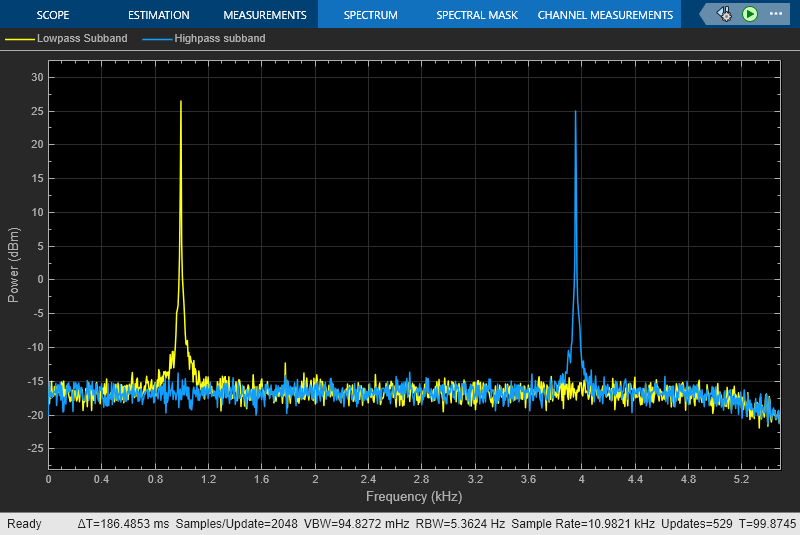Click the ΔT=186.4853 ms status entry
Image resolution: width=800 pixels, height=535 pixels.
(123, 524)
